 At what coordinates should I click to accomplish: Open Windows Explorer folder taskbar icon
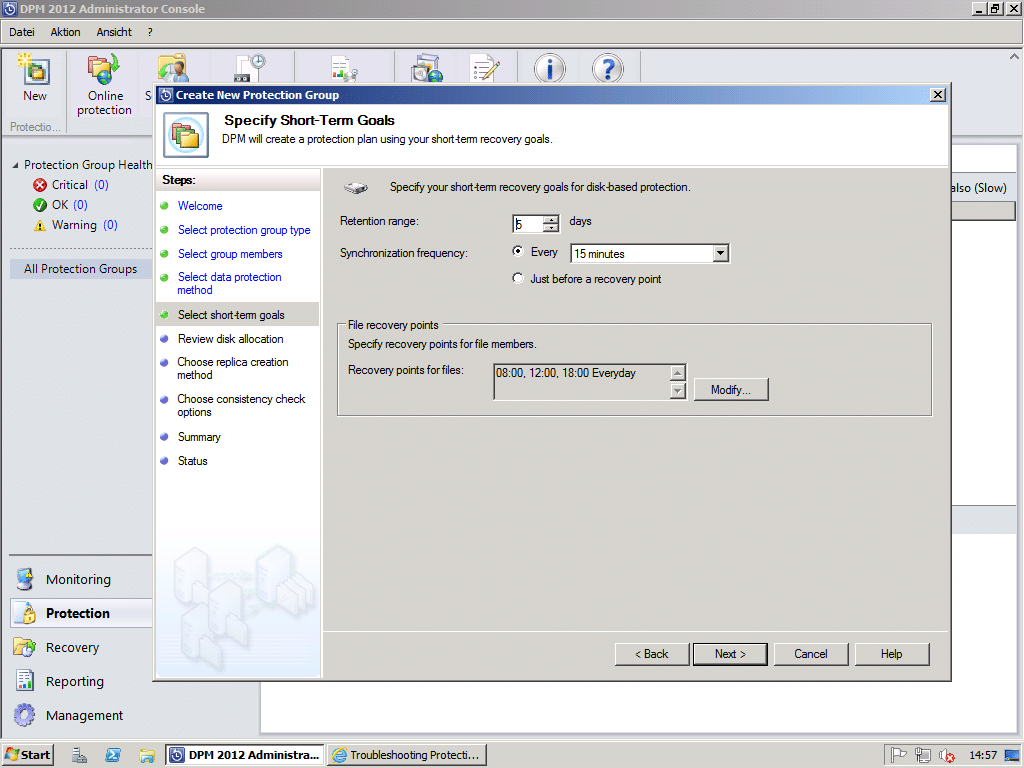[x=147, y=755]
